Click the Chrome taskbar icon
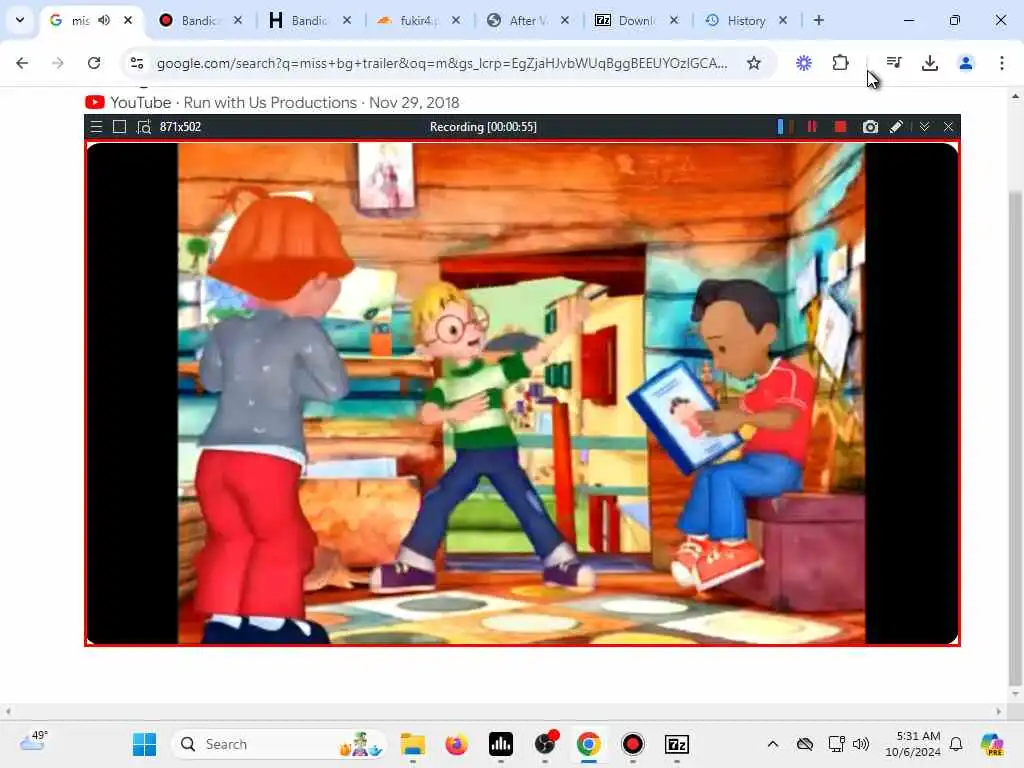 click(x=588, y=744)
